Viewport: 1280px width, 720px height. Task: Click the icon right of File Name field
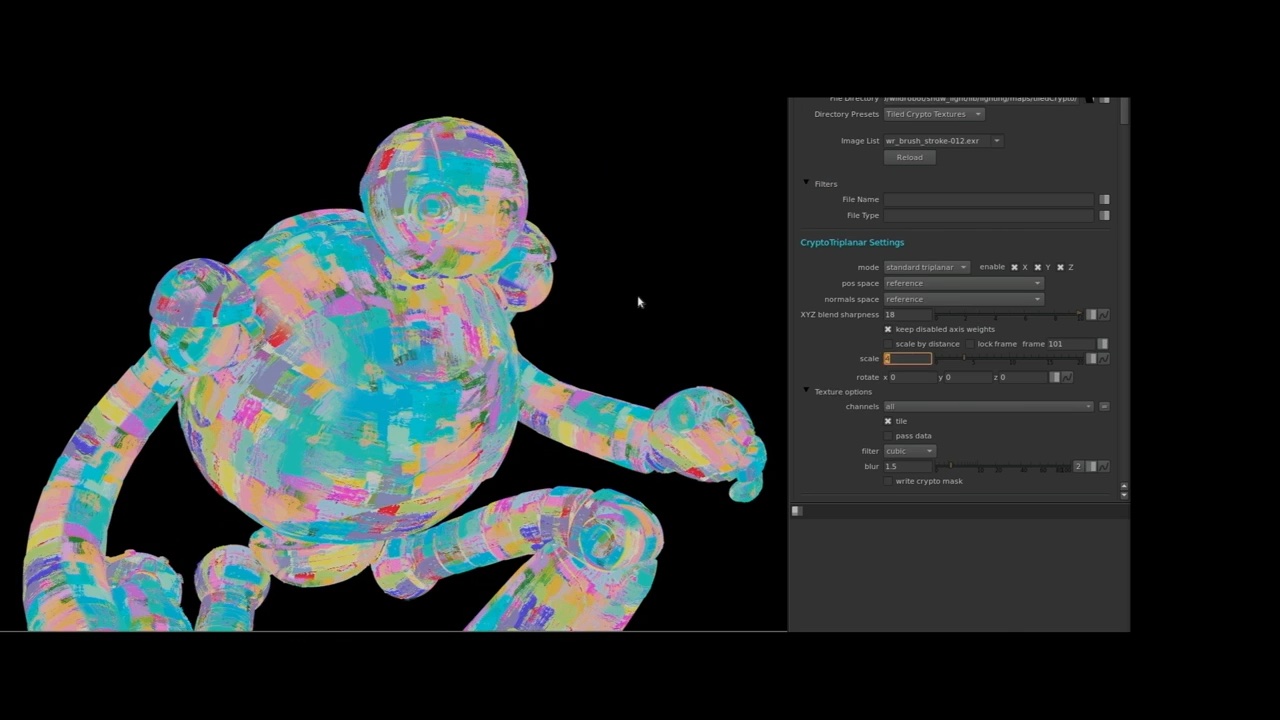click(x=1104, y=200)
